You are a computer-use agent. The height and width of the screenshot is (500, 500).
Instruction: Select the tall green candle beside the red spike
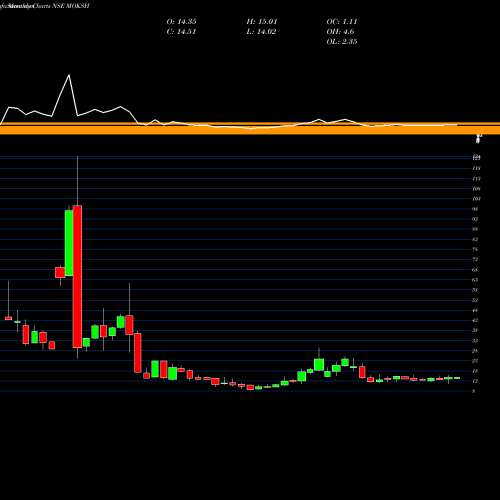[69, 243]
